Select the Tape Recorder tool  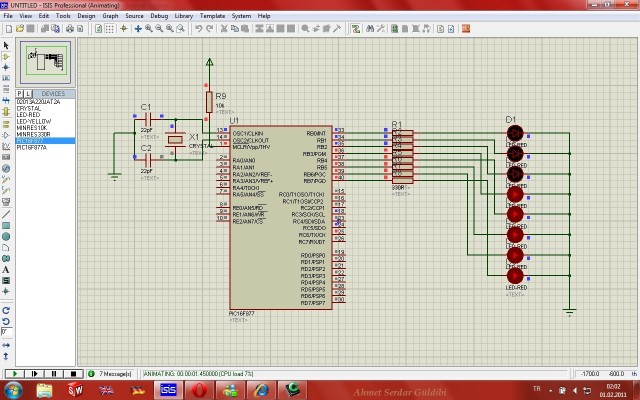pyautogui.click(x=6, y=157)
